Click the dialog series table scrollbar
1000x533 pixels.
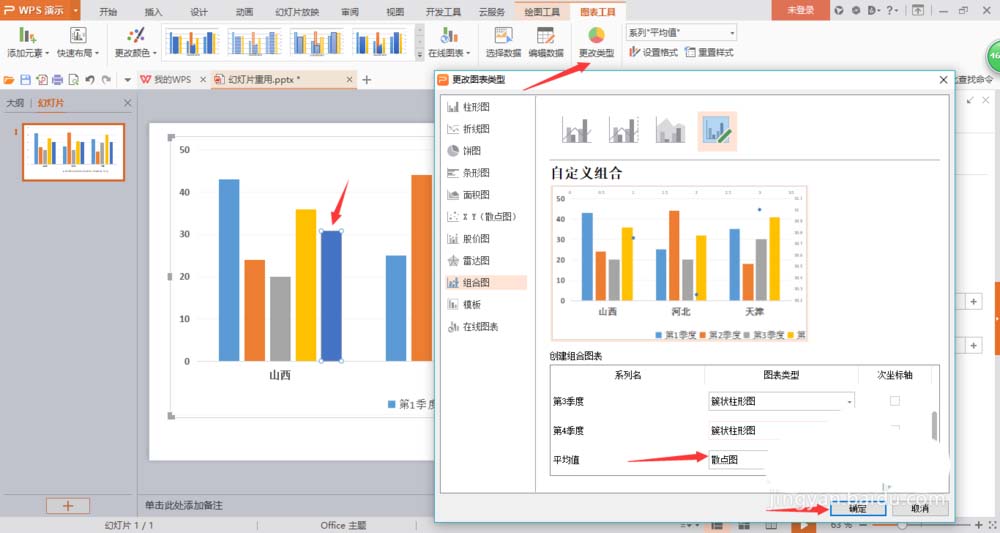coord(934,426)
